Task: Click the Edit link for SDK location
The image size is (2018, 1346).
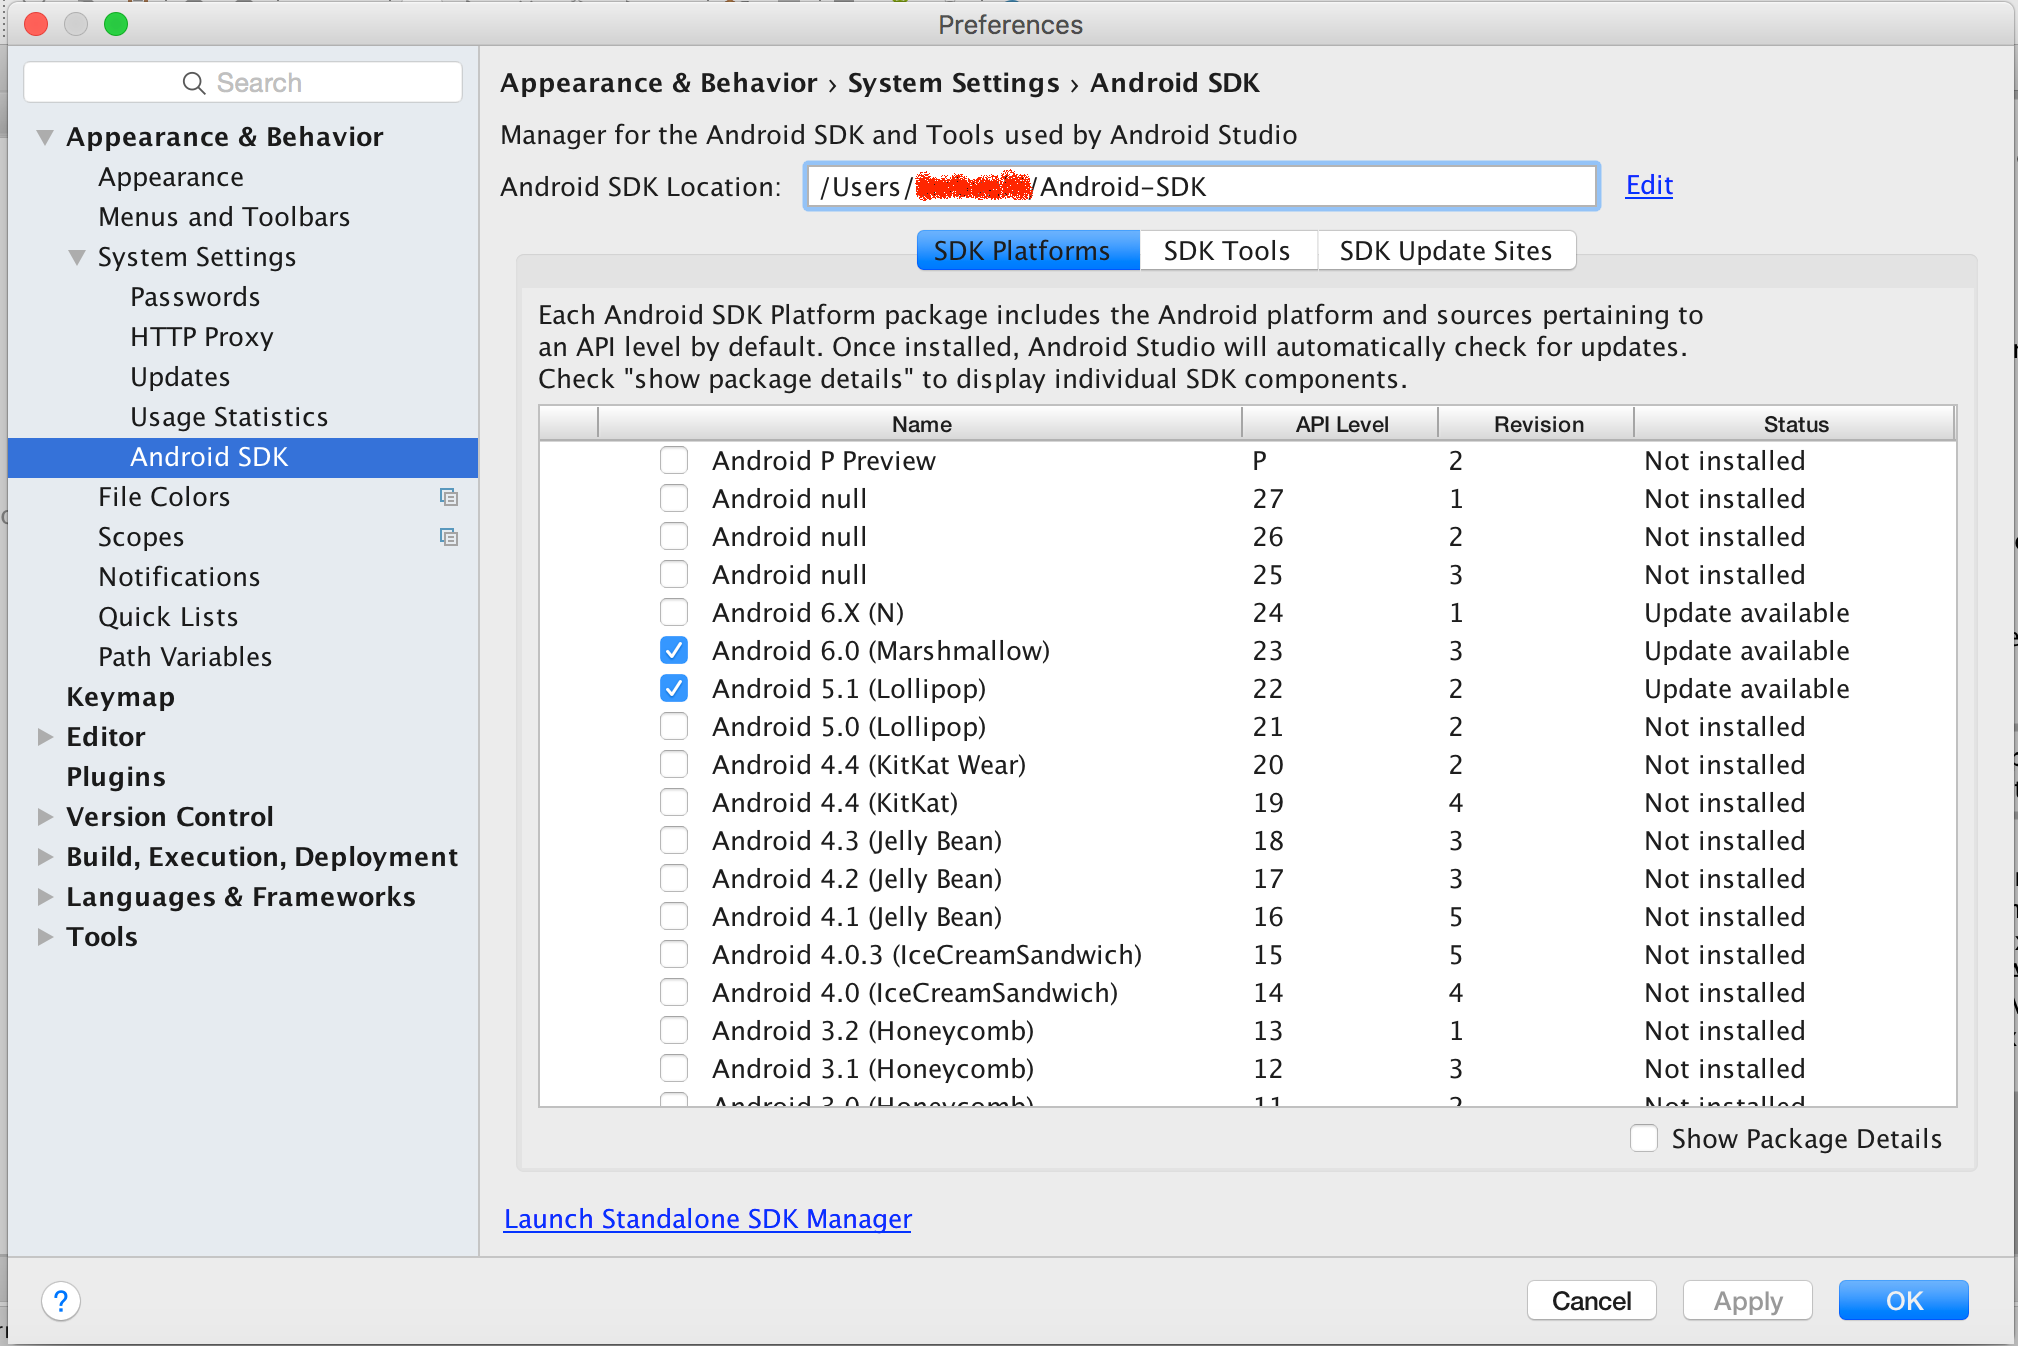Action: pos(1648,185)
